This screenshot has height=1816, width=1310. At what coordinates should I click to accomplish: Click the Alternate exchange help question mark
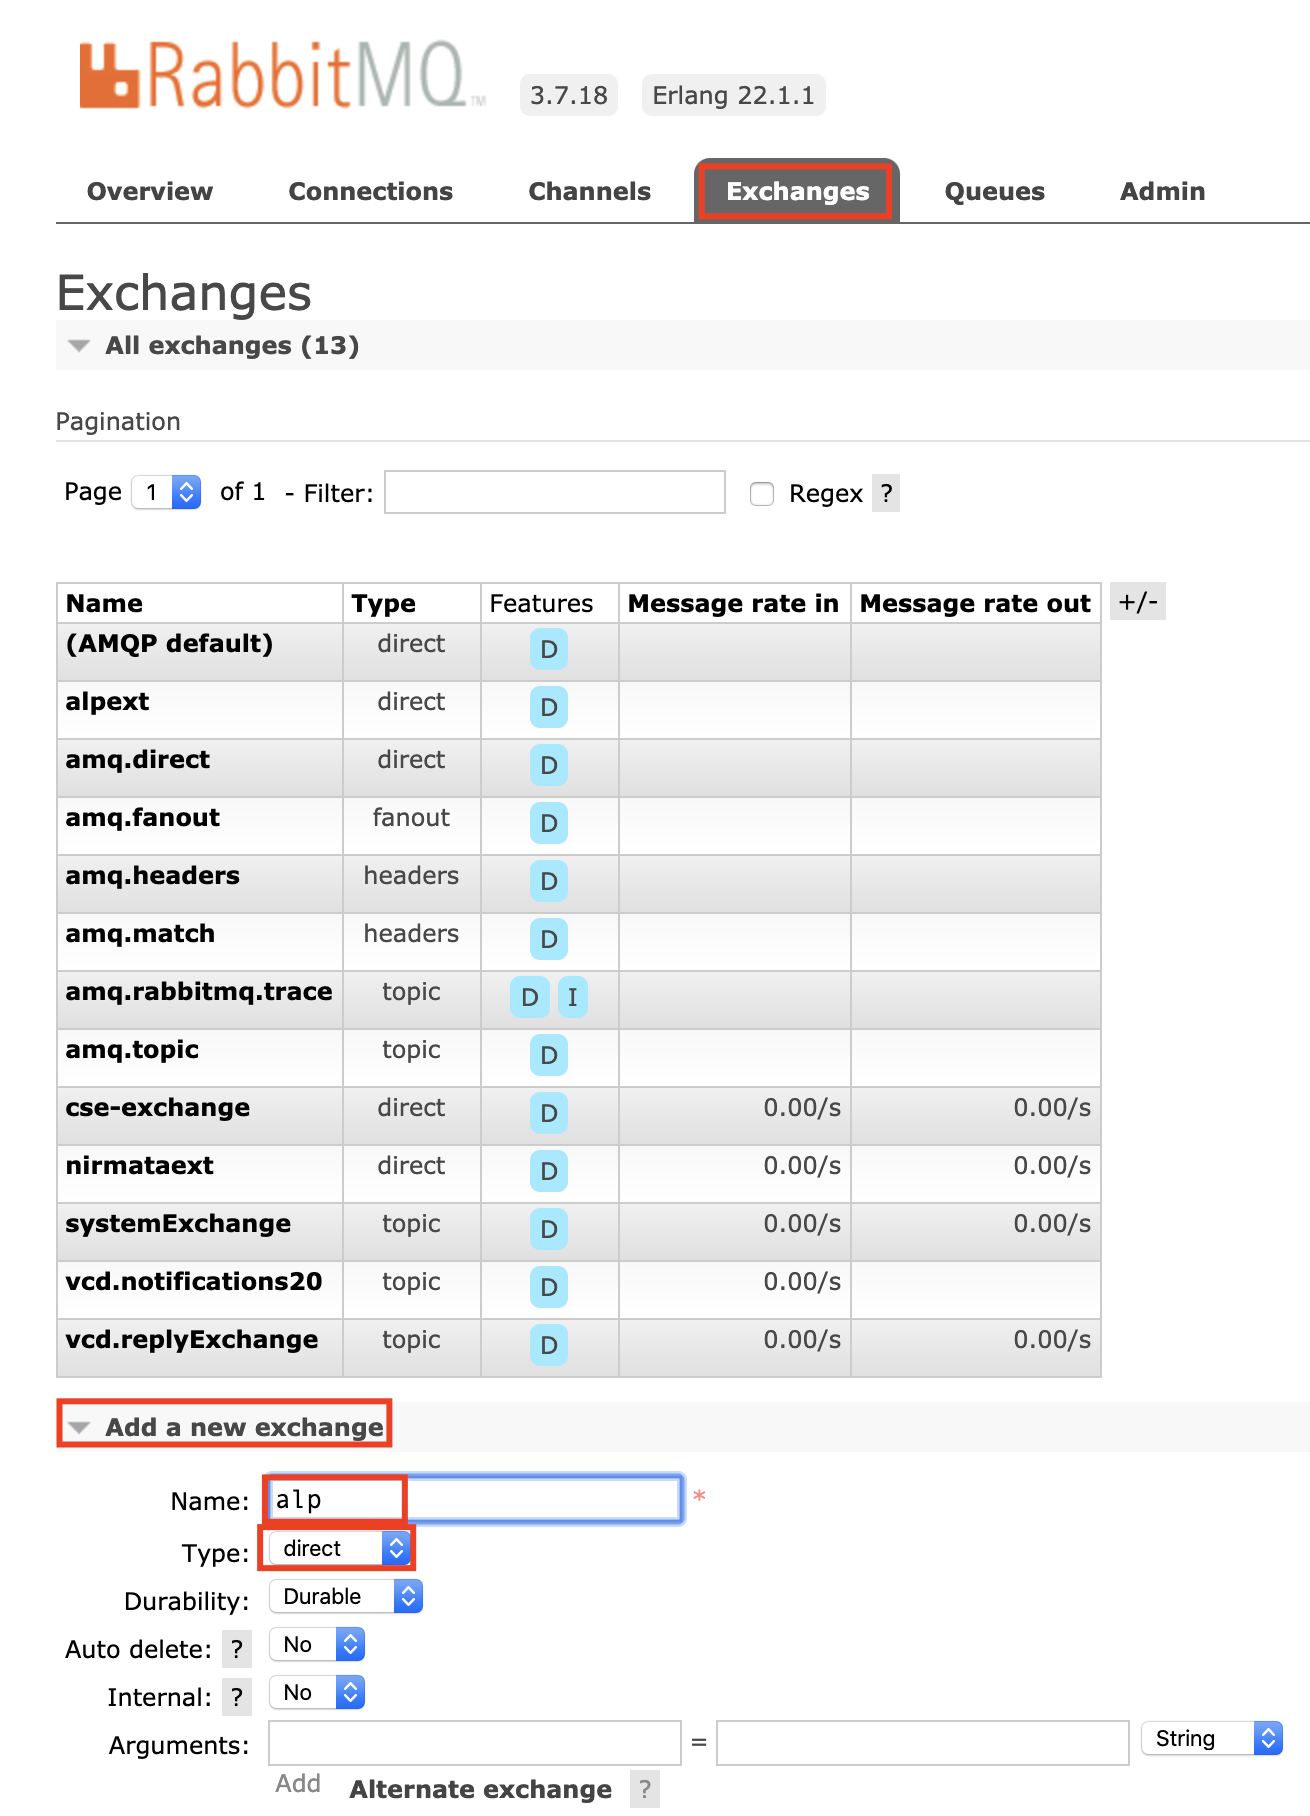(x=645, y=1789)
